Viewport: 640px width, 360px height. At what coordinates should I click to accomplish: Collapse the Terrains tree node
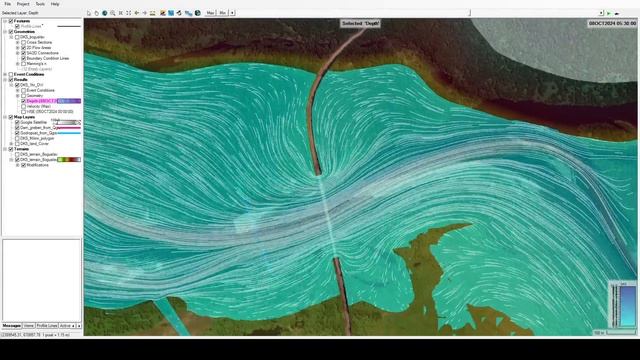(x=5, y=149)
